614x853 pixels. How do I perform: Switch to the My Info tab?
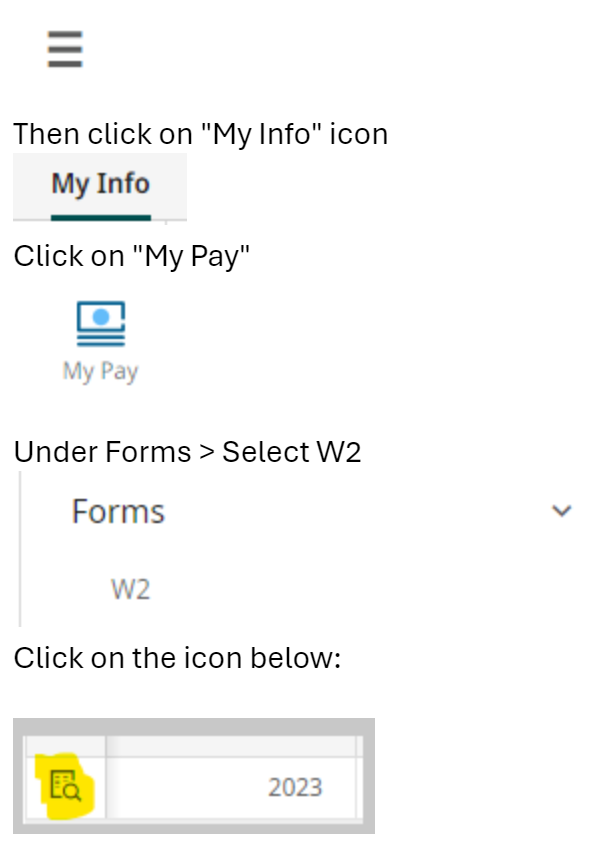click(x=100, y=185)
